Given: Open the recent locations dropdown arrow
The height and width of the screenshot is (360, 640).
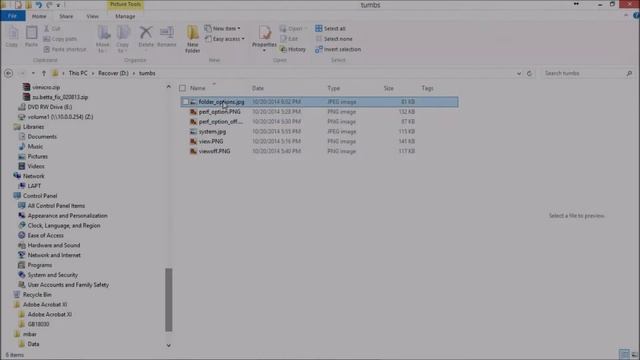Looking at the screenshot, I should (x=33, y=73).
